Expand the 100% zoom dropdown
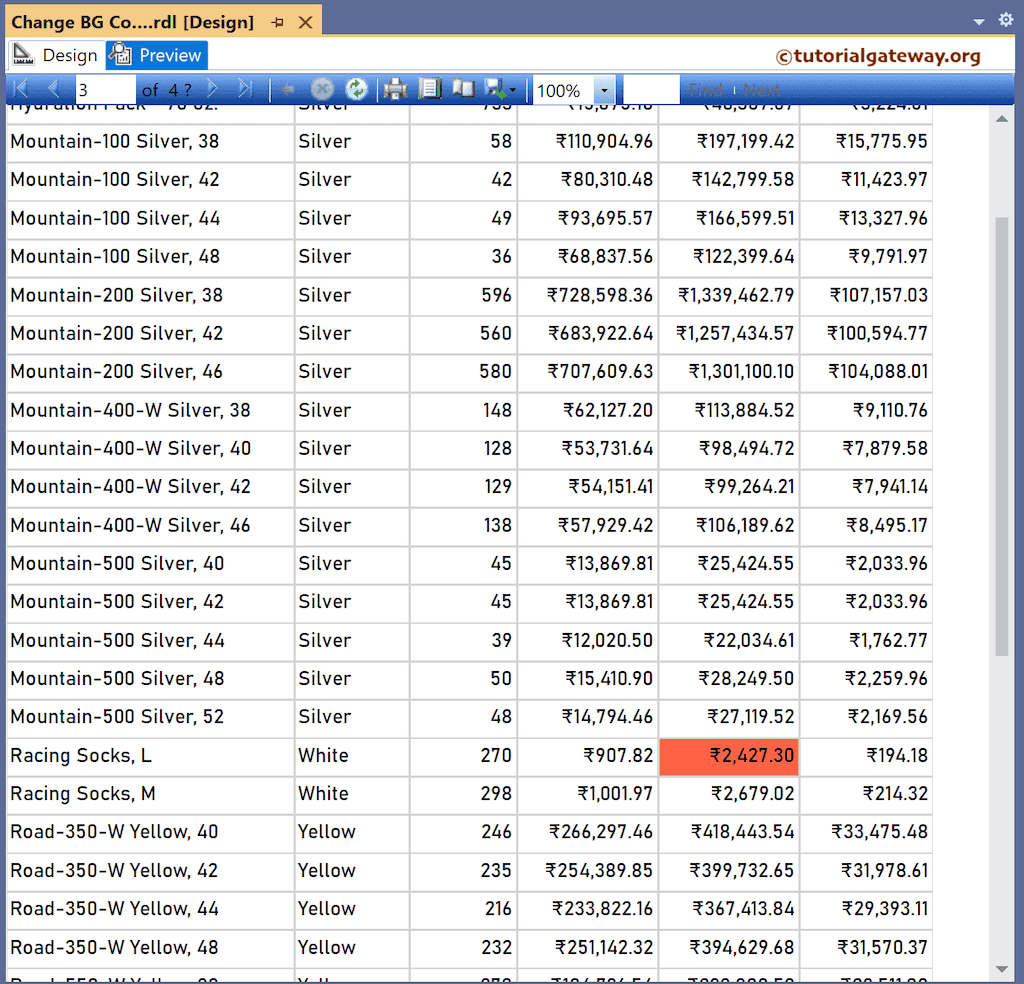Viewport: 1024px width, 984px height. 604,91
